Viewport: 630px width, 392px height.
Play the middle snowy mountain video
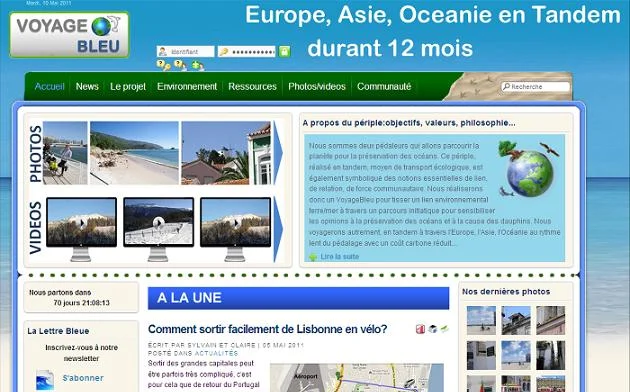click(158, 222)
